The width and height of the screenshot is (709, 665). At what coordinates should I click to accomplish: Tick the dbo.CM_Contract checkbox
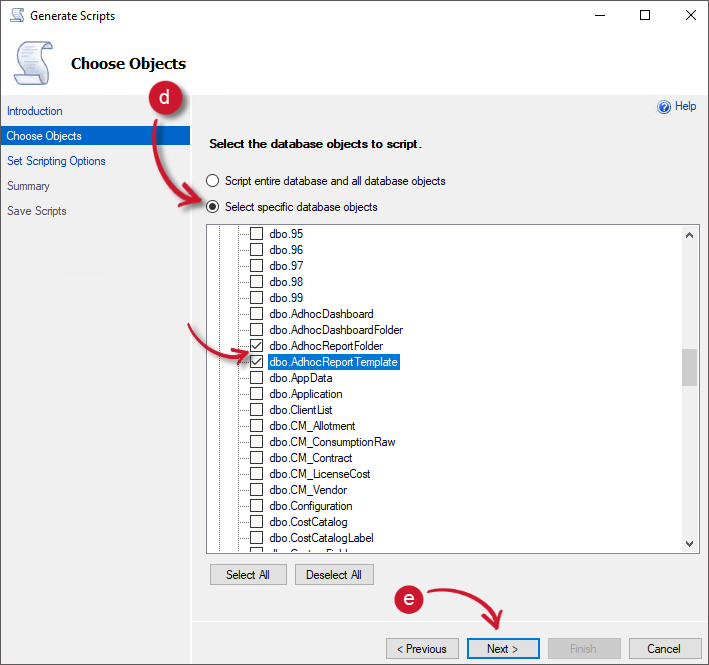pyautogui.click(x=256, y=458)
